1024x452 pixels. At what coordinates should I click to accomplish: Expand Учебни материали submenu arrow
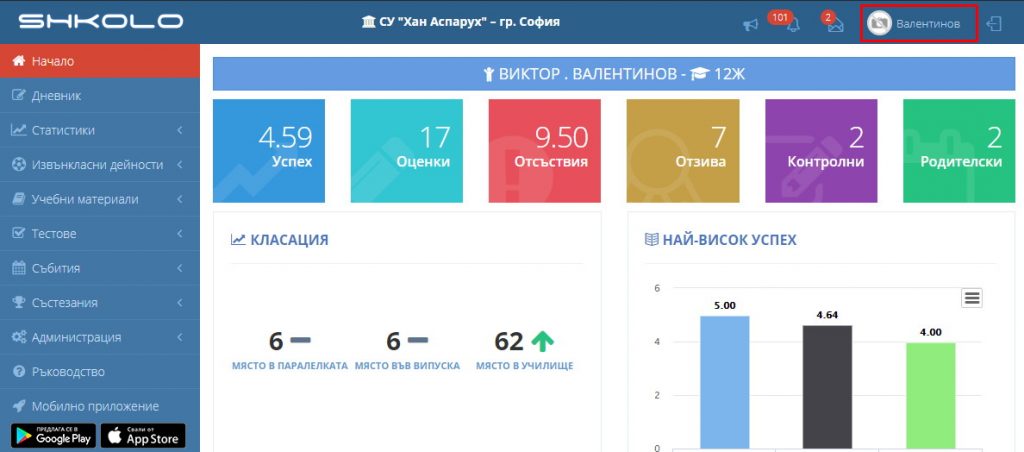click(180, 199)
